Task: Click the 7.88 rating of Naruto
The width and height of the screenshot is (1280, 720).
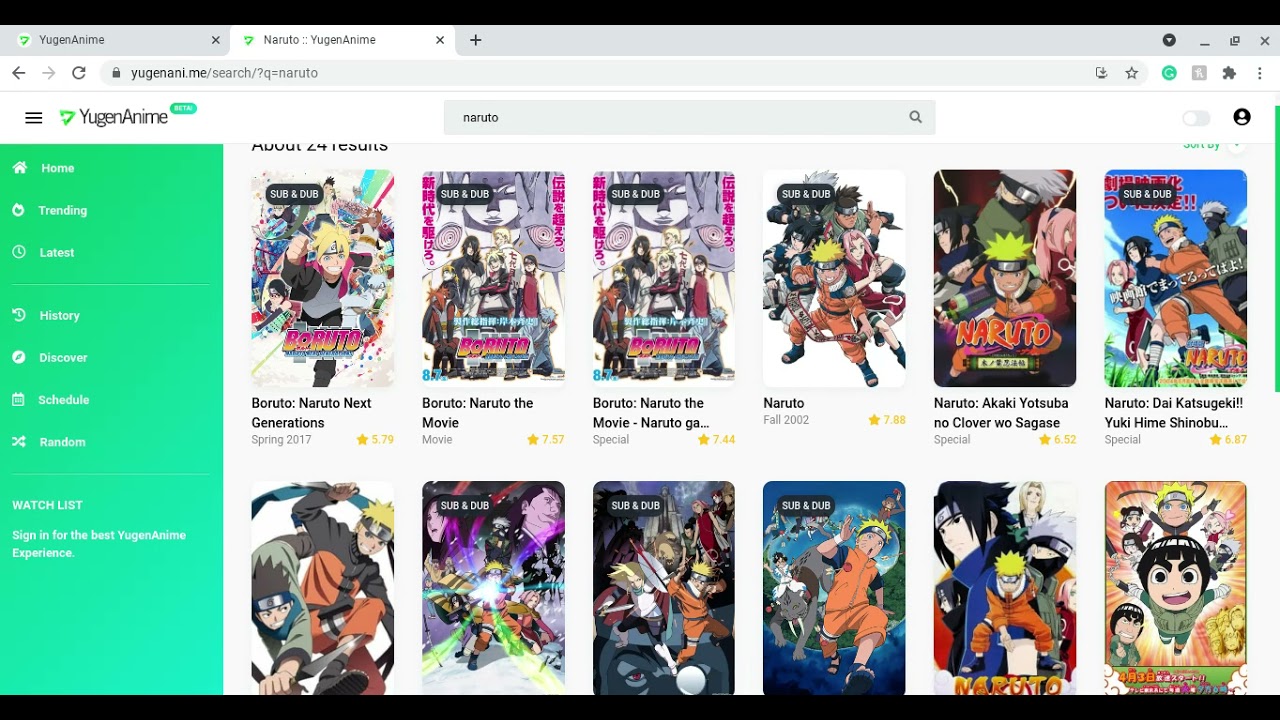Action: (887, 420)
